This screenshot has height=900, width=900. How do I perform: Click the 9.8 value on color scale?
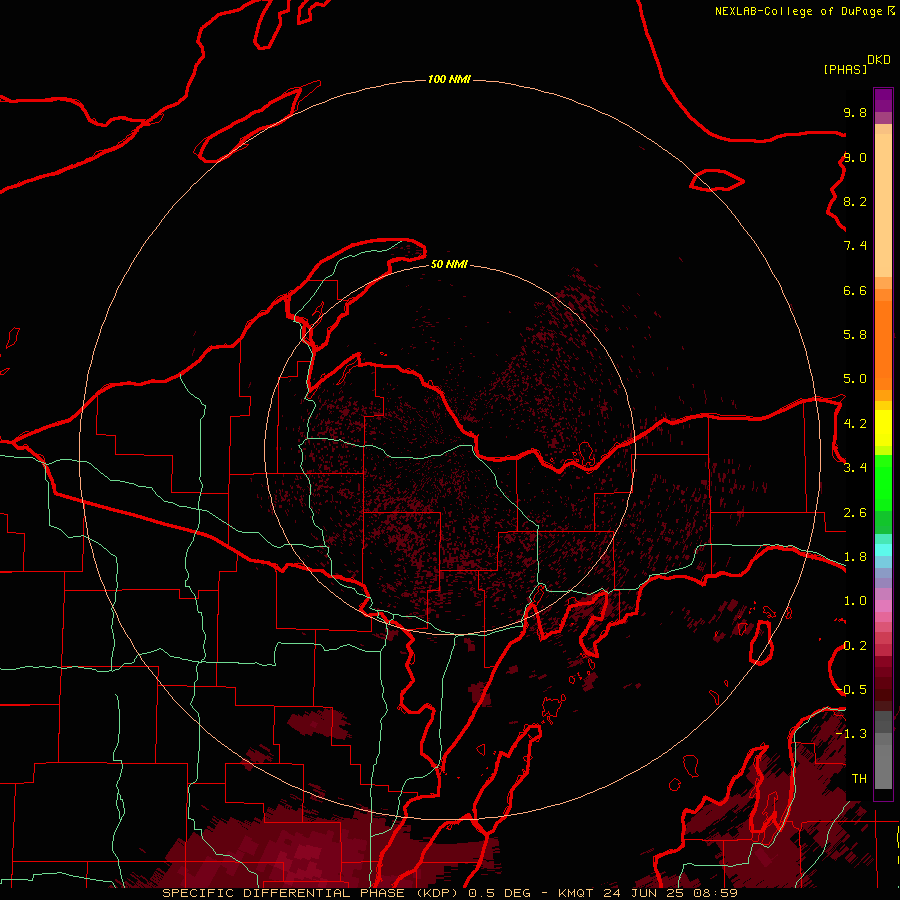tap(855, 112)
